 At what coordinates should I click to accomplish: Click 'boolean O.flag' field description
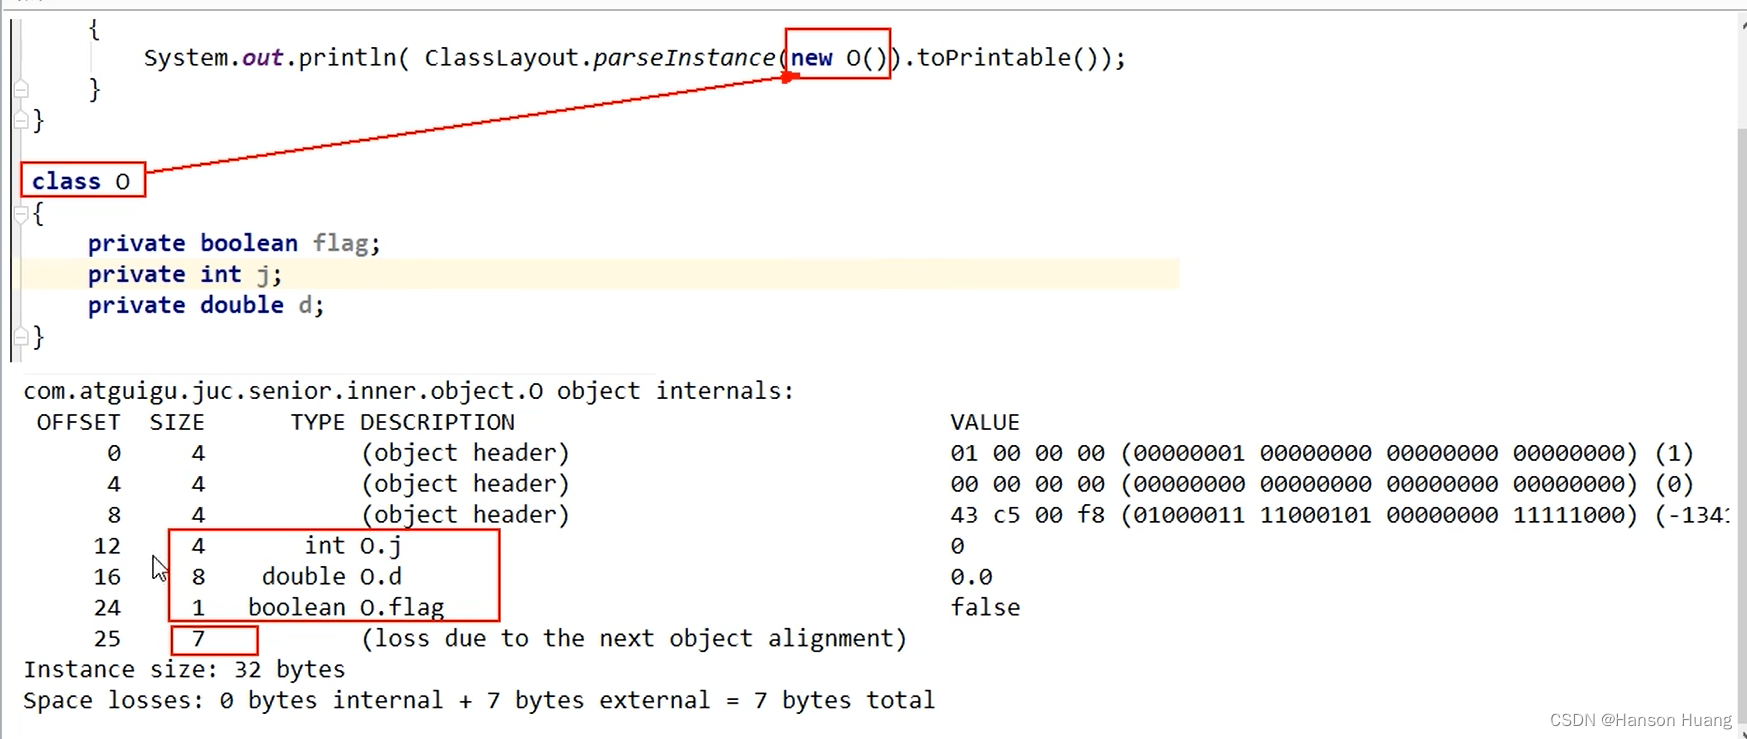coord(346,608)
